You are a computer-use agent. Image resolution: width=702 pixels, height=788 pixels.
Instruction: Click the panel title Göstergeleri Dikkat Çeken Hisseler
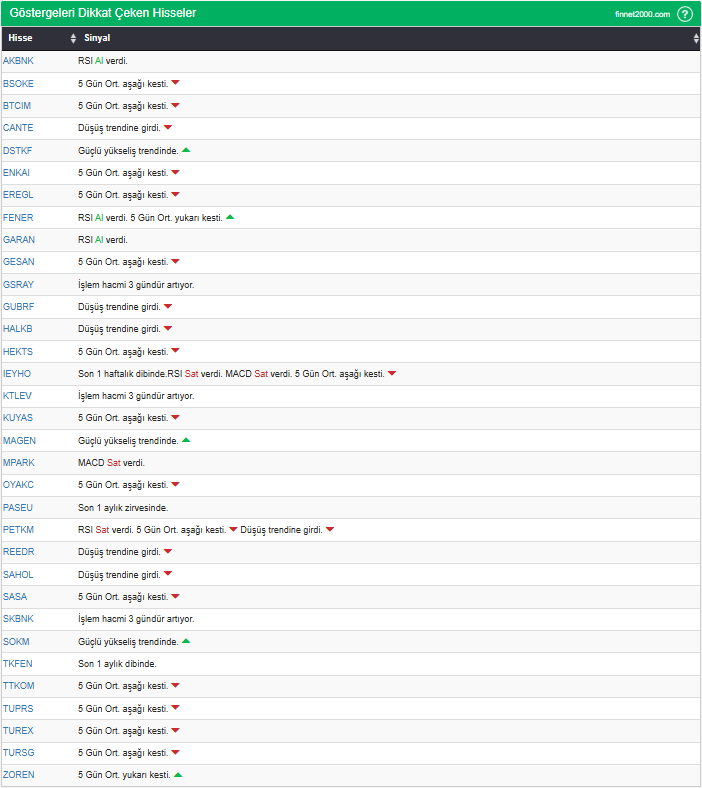102,13
